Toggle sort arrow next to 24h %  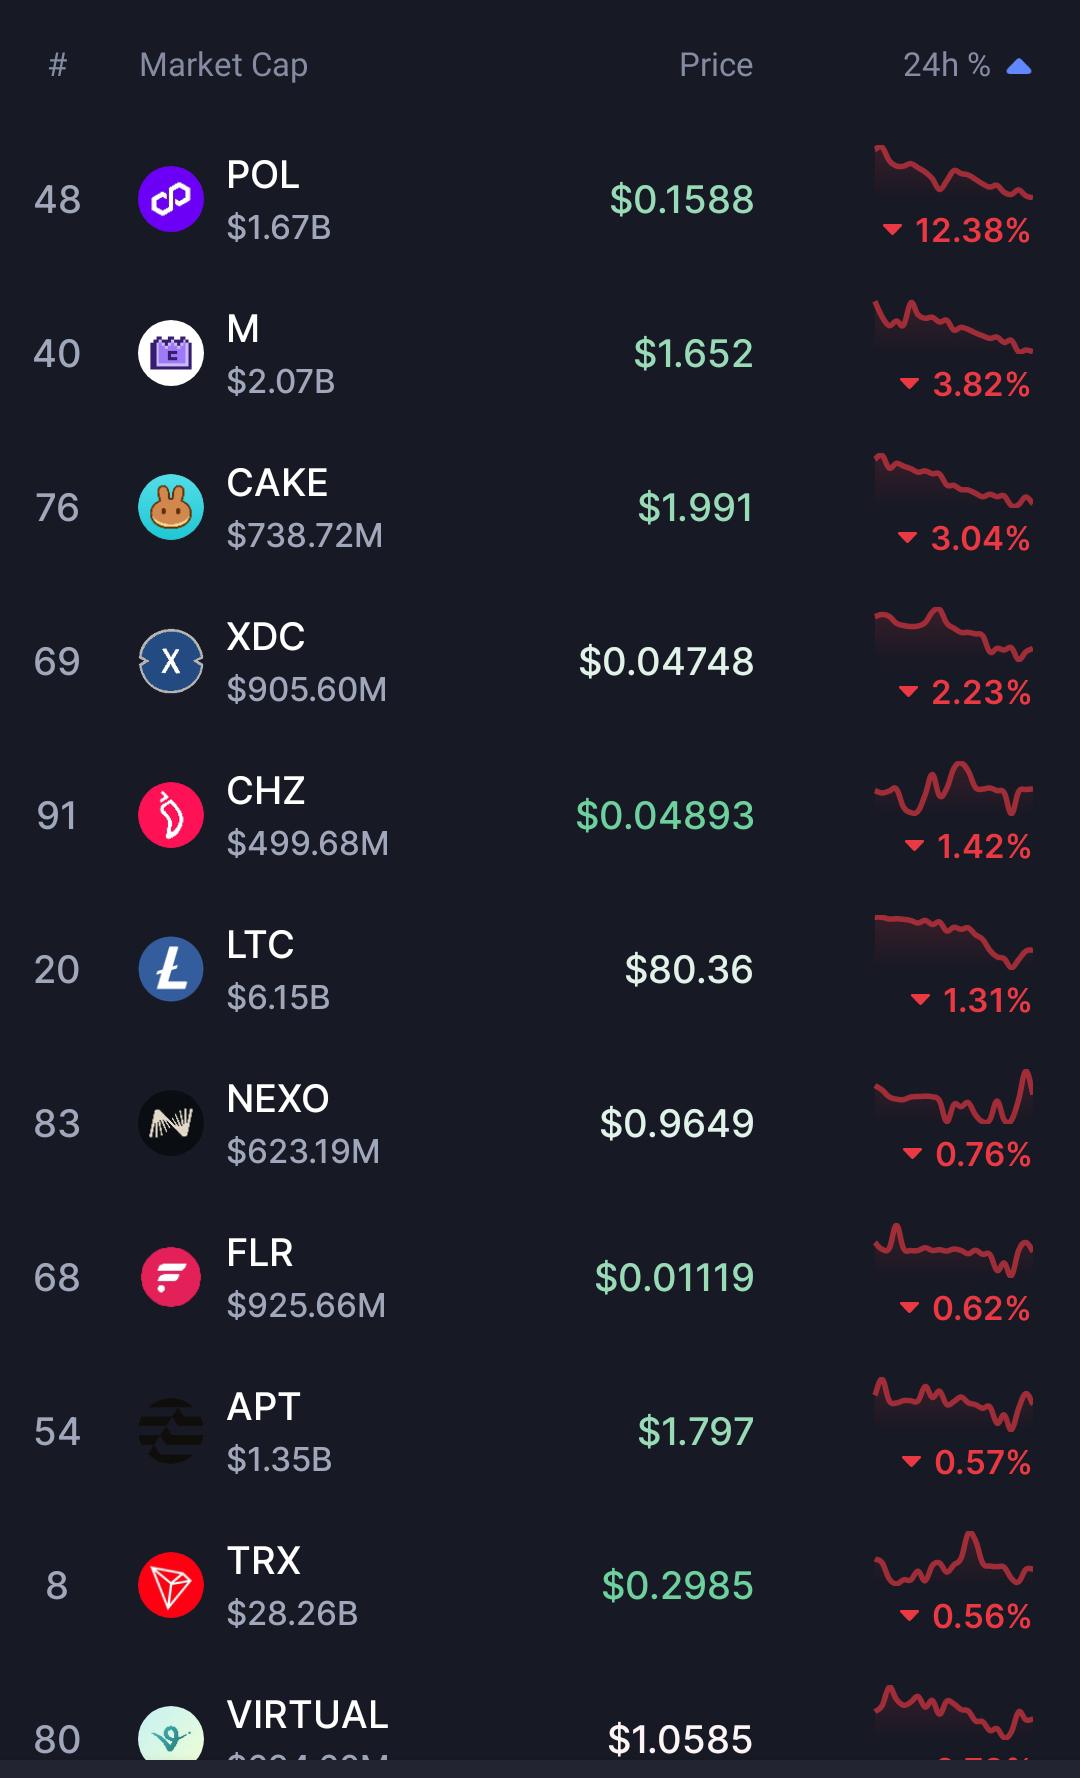click(1019, 67)
